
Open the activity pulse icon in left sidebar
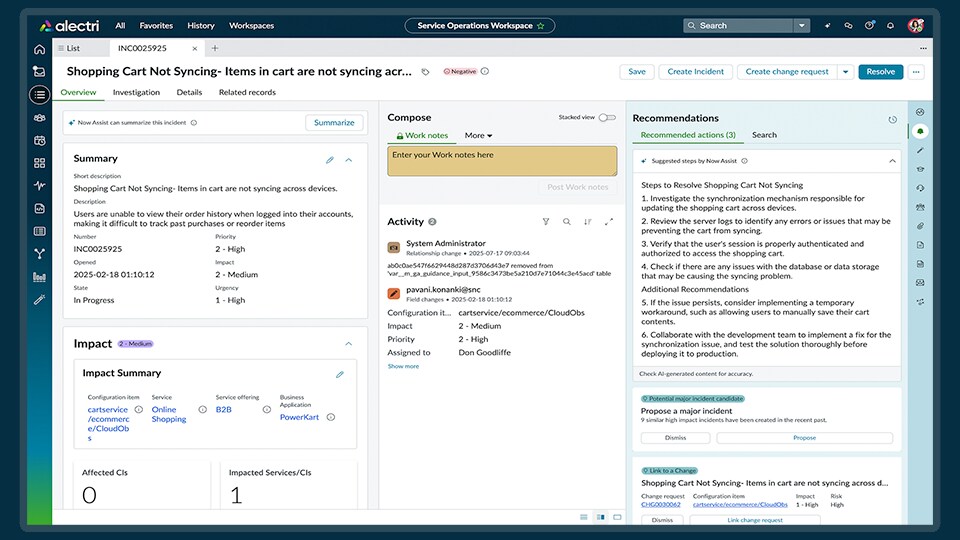[39, 186]
